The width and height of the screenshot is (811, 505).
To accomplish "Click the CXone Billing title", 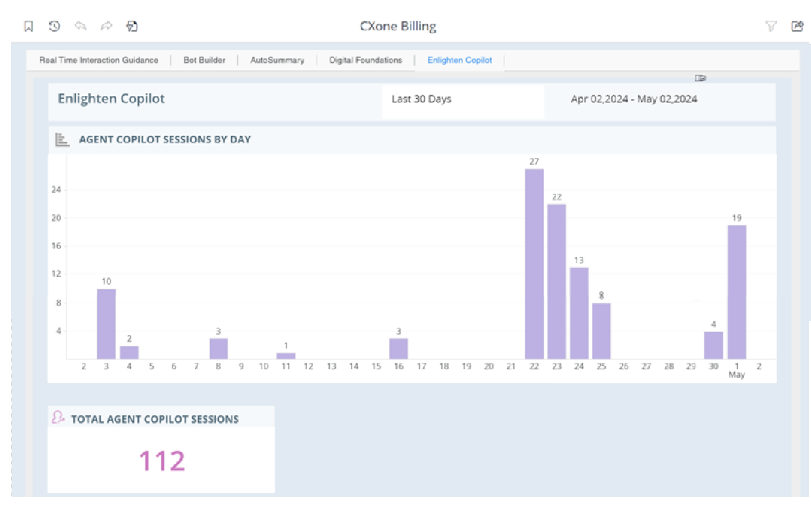I will point(398,26).
